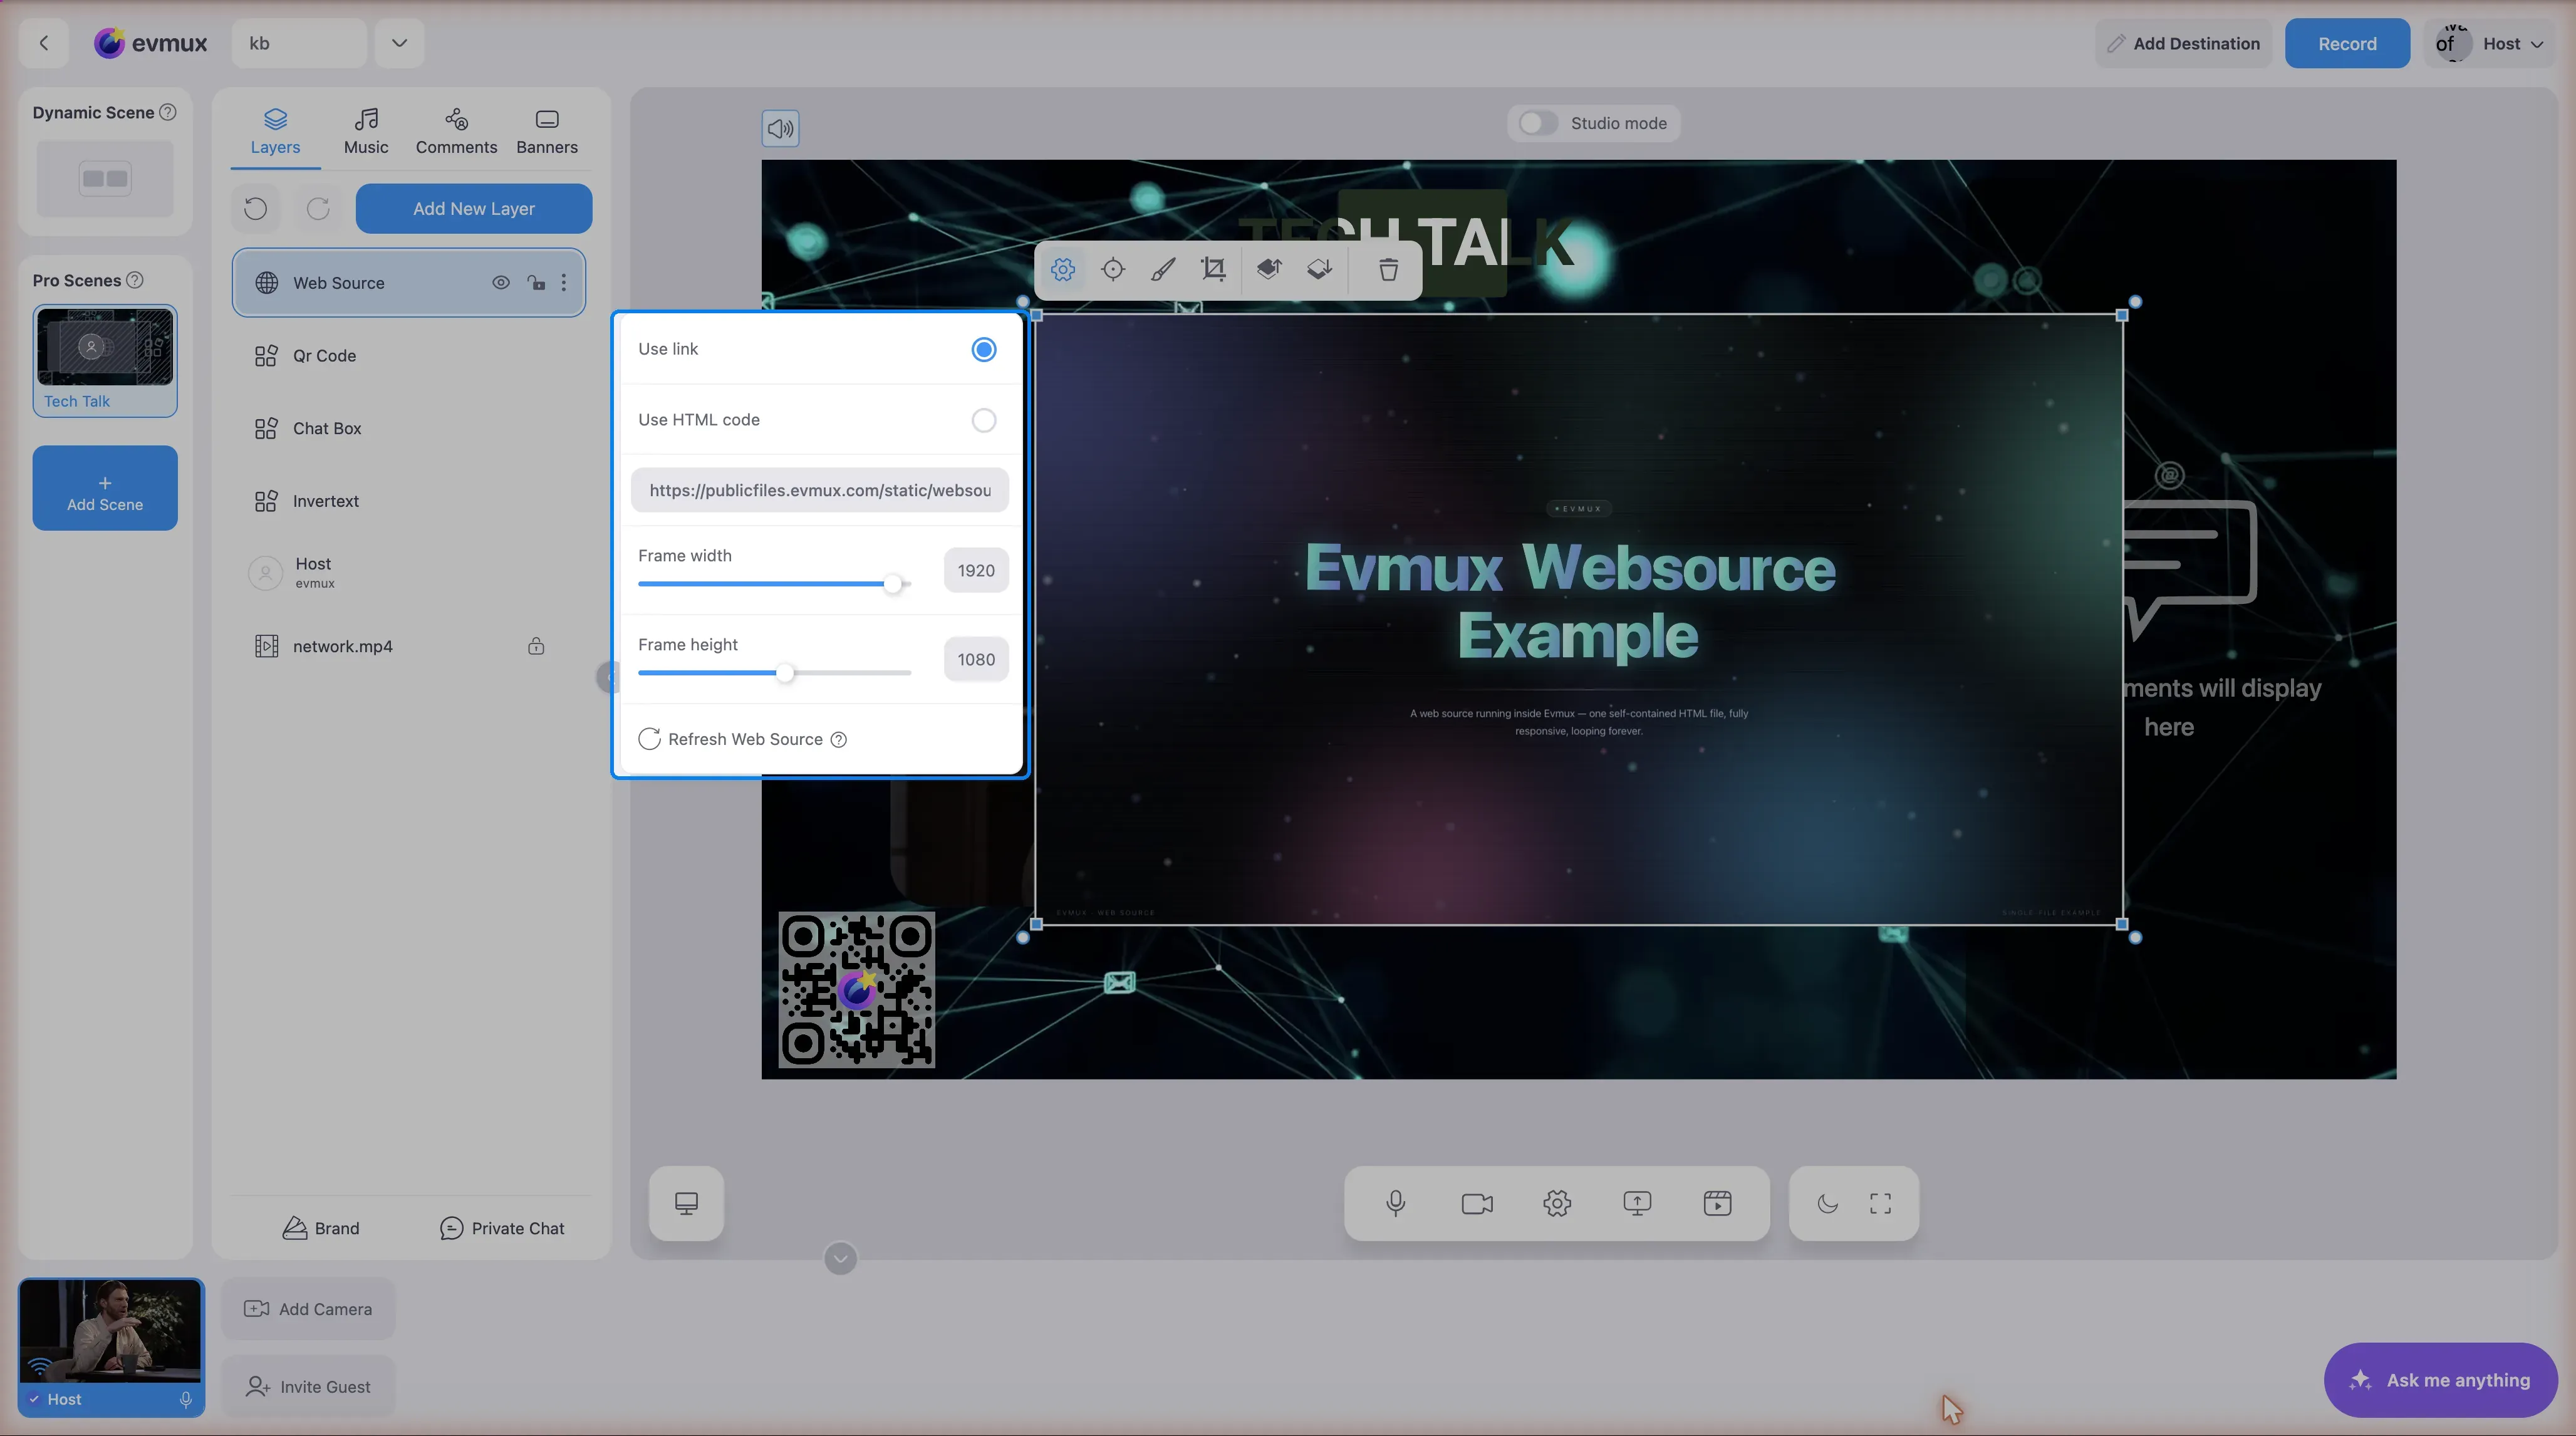Delete layer with trash icon
The height and width of the screenshot is (1436, 2576).
tap(1388, 269)
